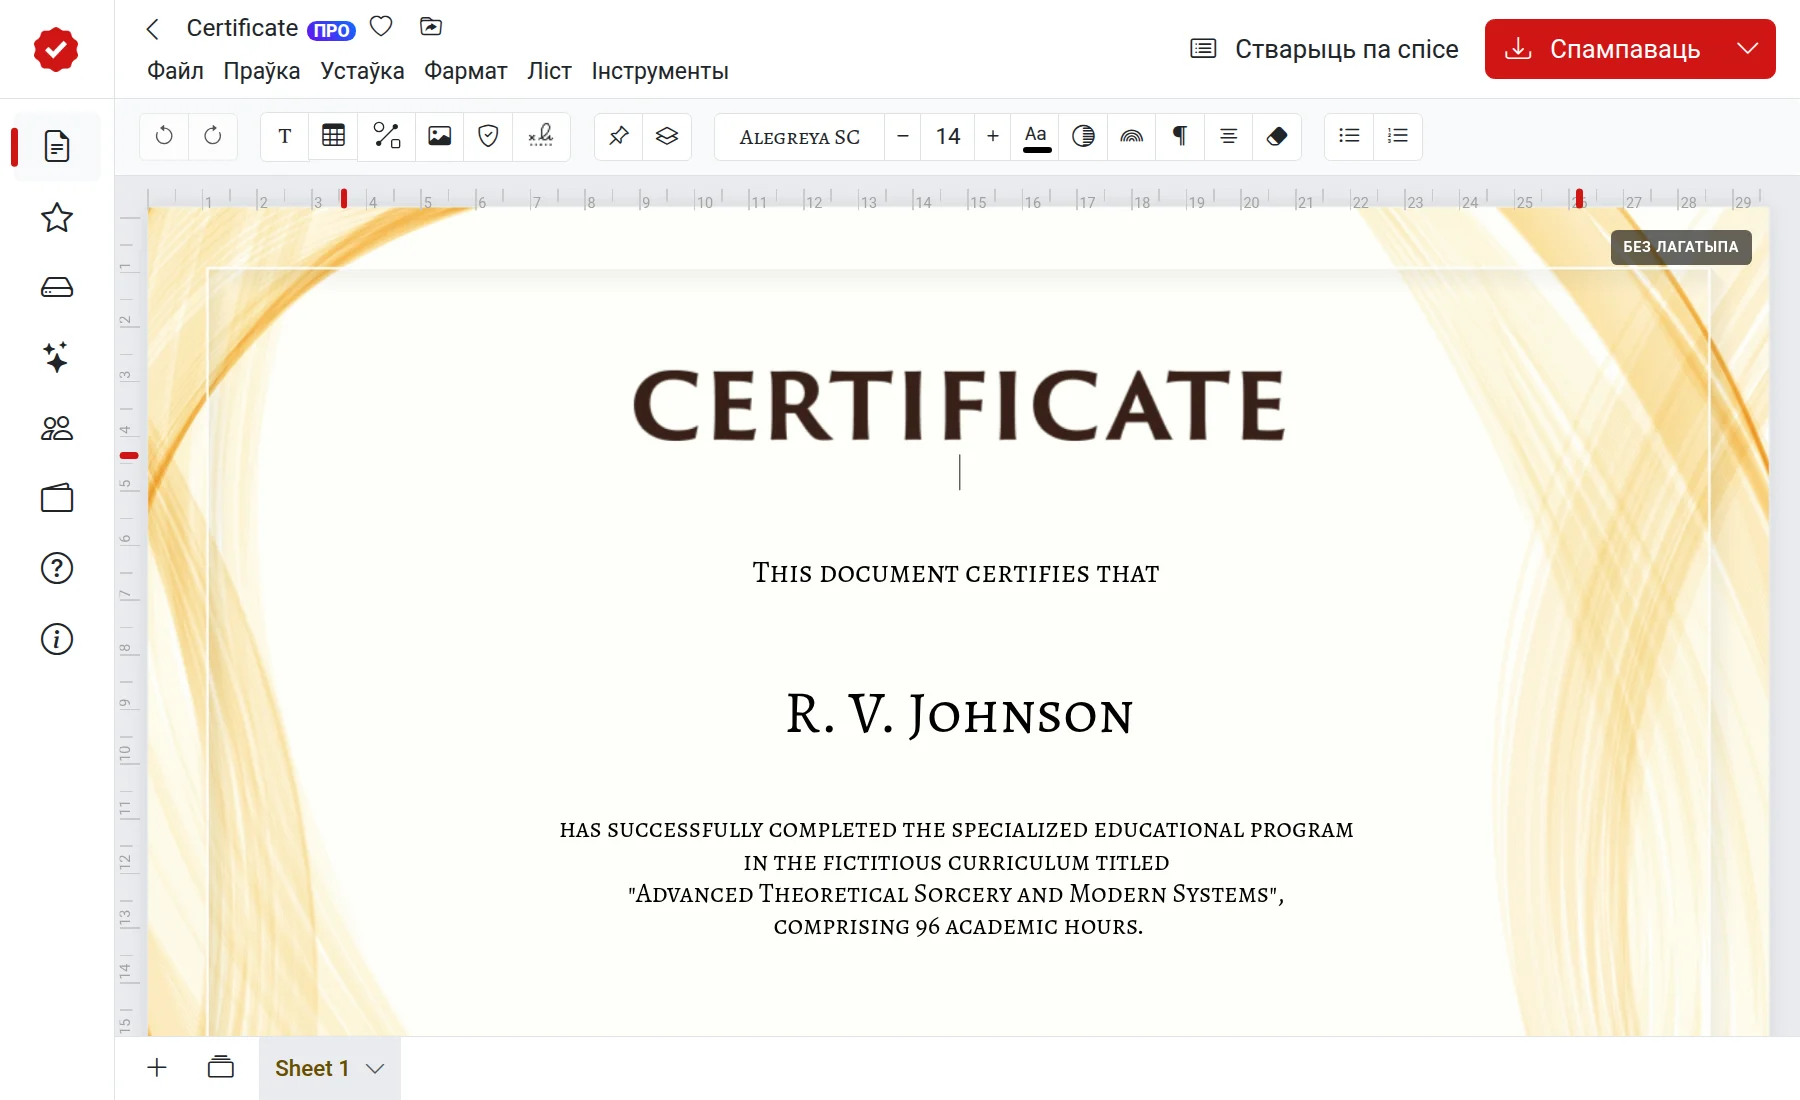
Task: Open the AI sparkles sidebar icon
Action: (57, 357)
